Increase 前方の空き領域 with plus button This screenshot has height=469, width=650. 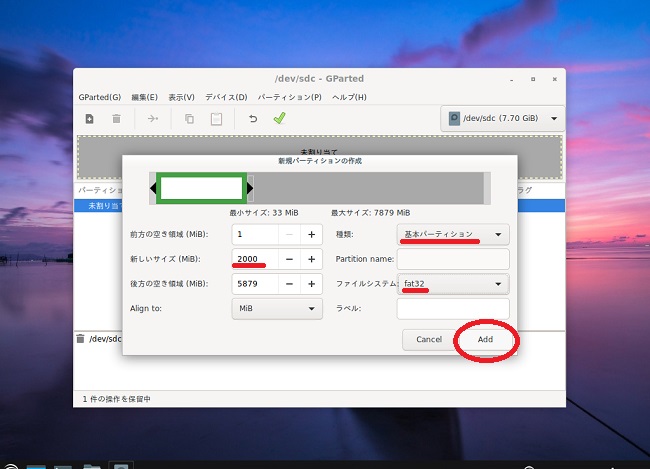pos(311,234)
